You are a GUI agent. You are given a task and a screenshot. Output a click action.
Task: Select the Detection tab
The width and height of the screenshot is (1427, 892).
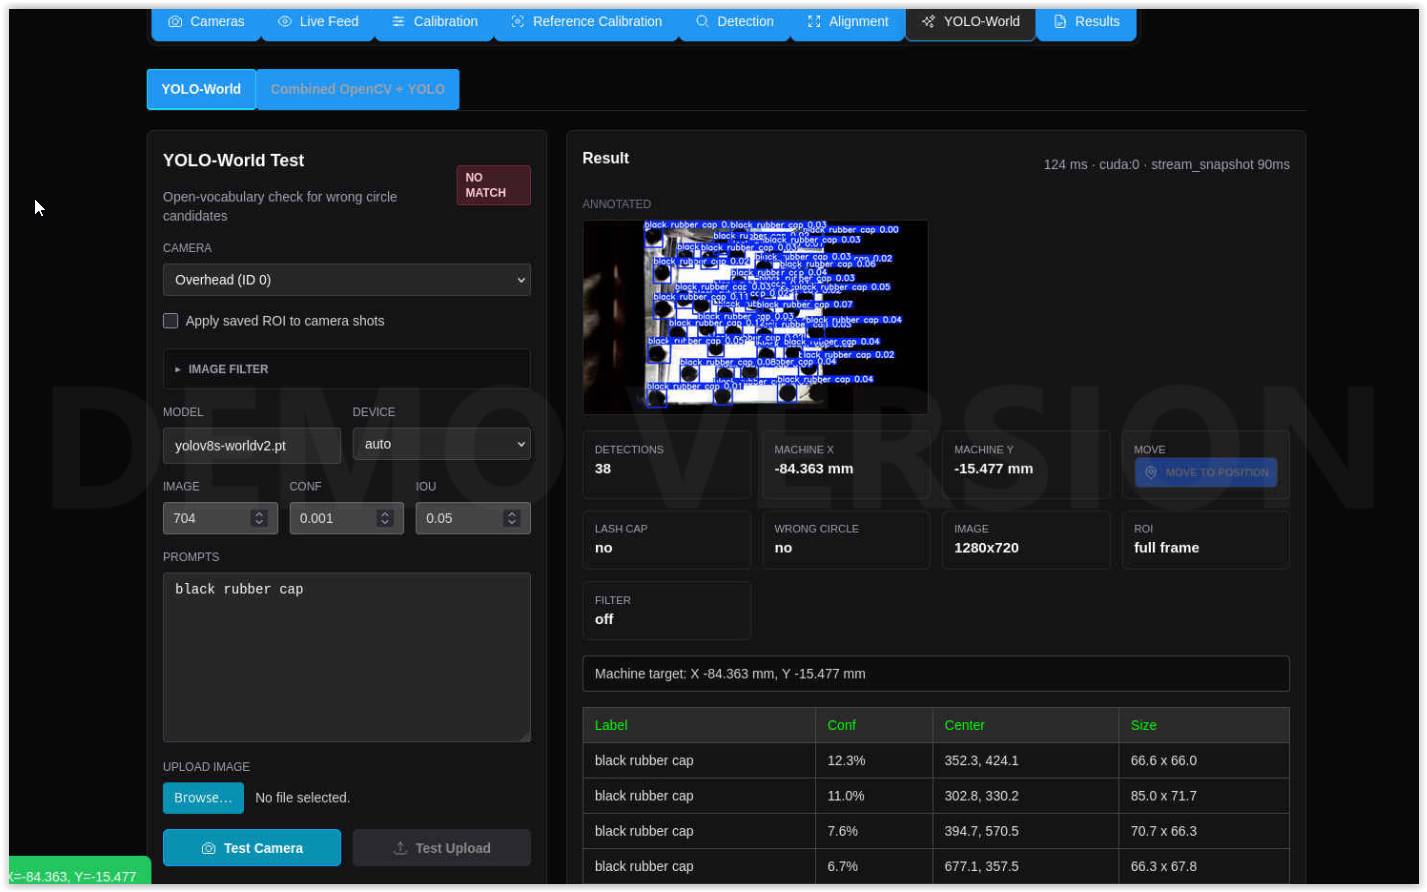pyautogui.click(x=735, y=22)
